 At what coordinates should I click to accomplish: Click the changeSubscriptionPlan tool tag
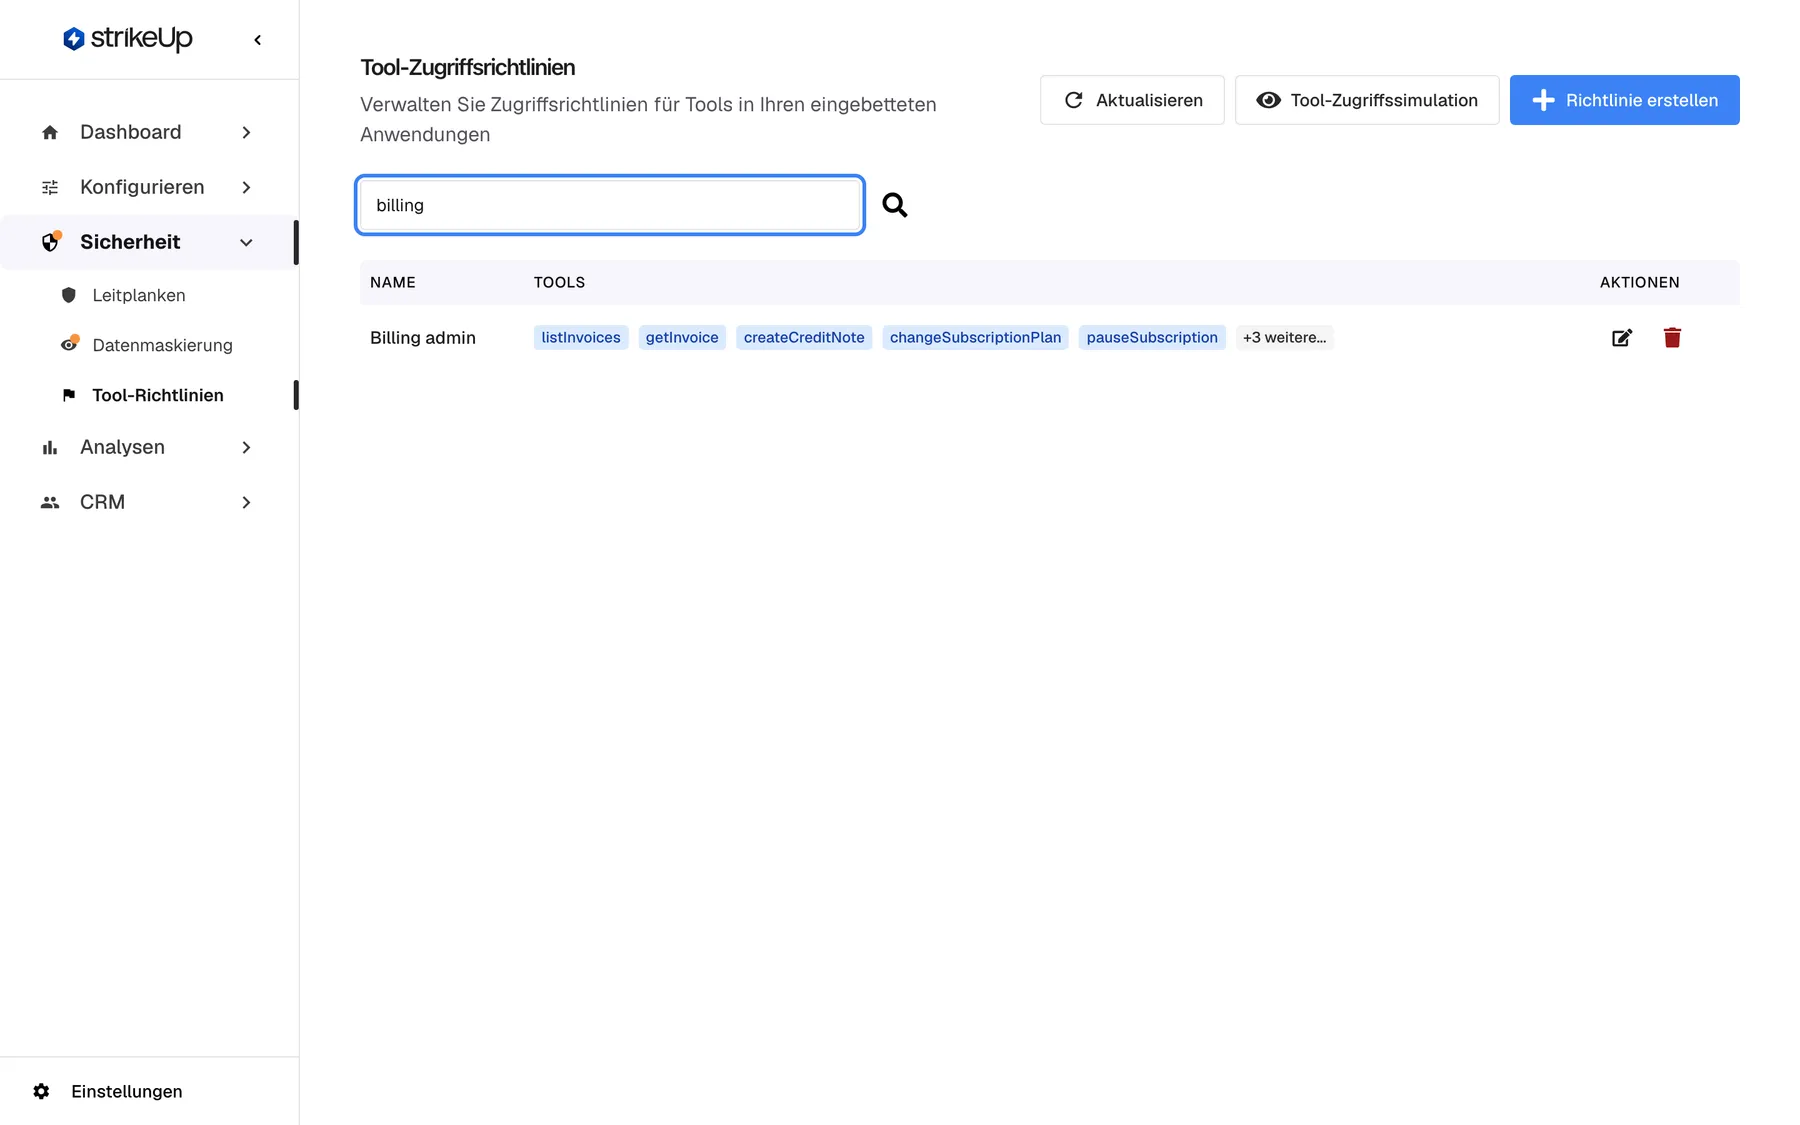(975, 337)
